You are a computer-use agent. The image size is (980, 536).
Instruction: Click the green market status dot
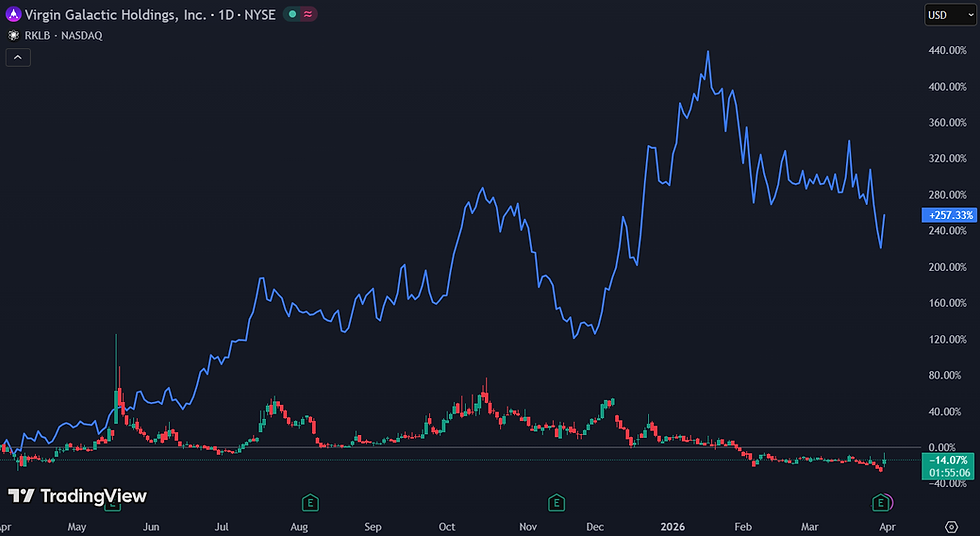click(292, 14)
